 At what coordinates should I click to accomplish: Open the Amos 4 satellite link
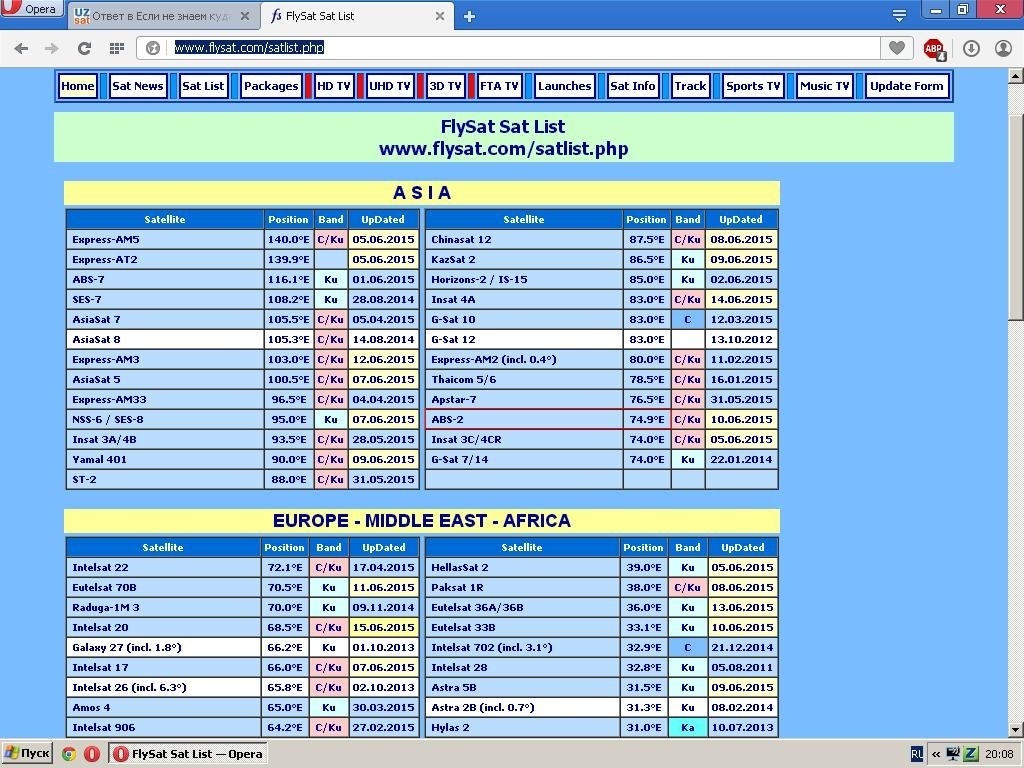[x=91, y=707]
